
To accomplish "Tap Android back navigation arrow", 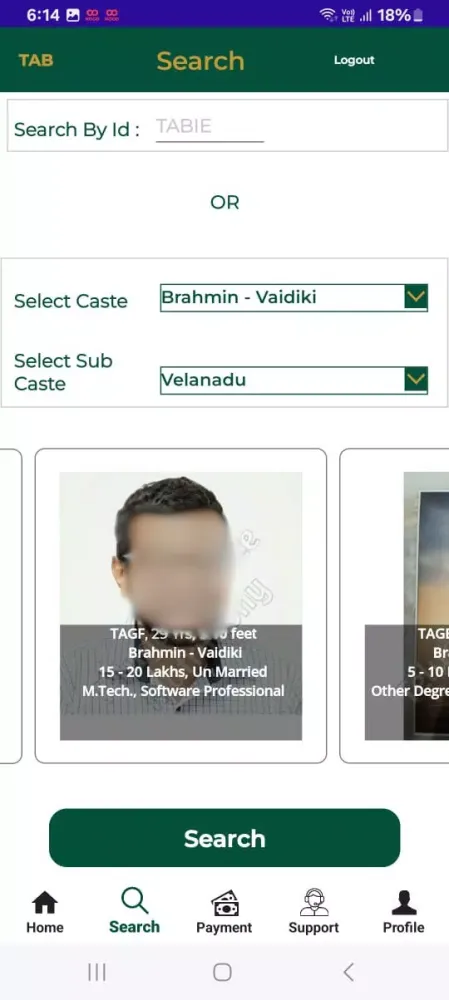I will tap(348, 972).
